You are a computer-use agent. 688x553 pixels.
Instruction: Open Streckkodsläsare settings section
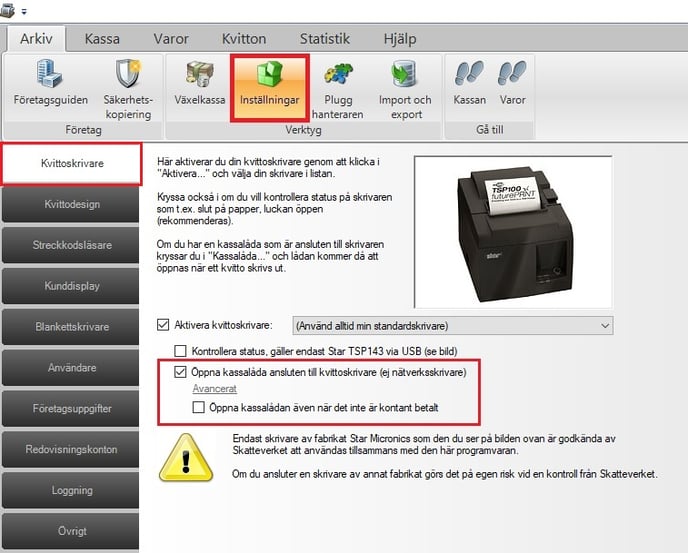pos(71,245)
